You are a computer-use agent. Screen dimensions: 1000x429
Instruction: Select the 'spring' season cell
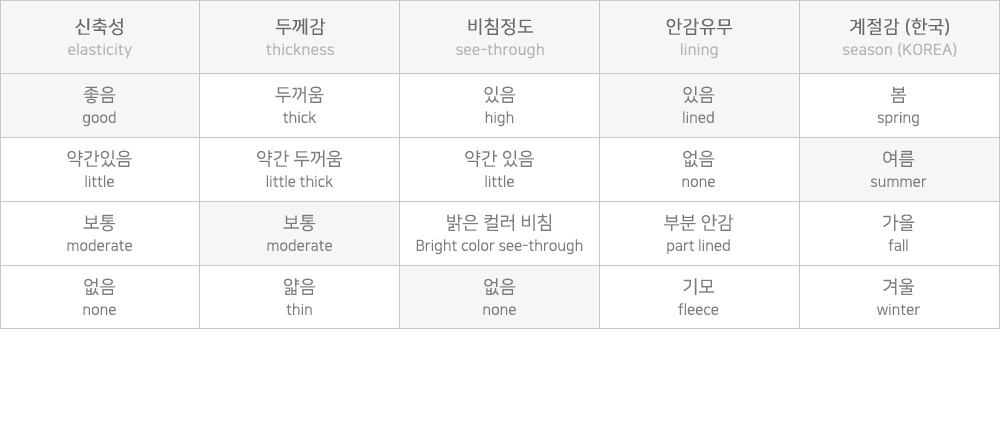pos(899,106)
